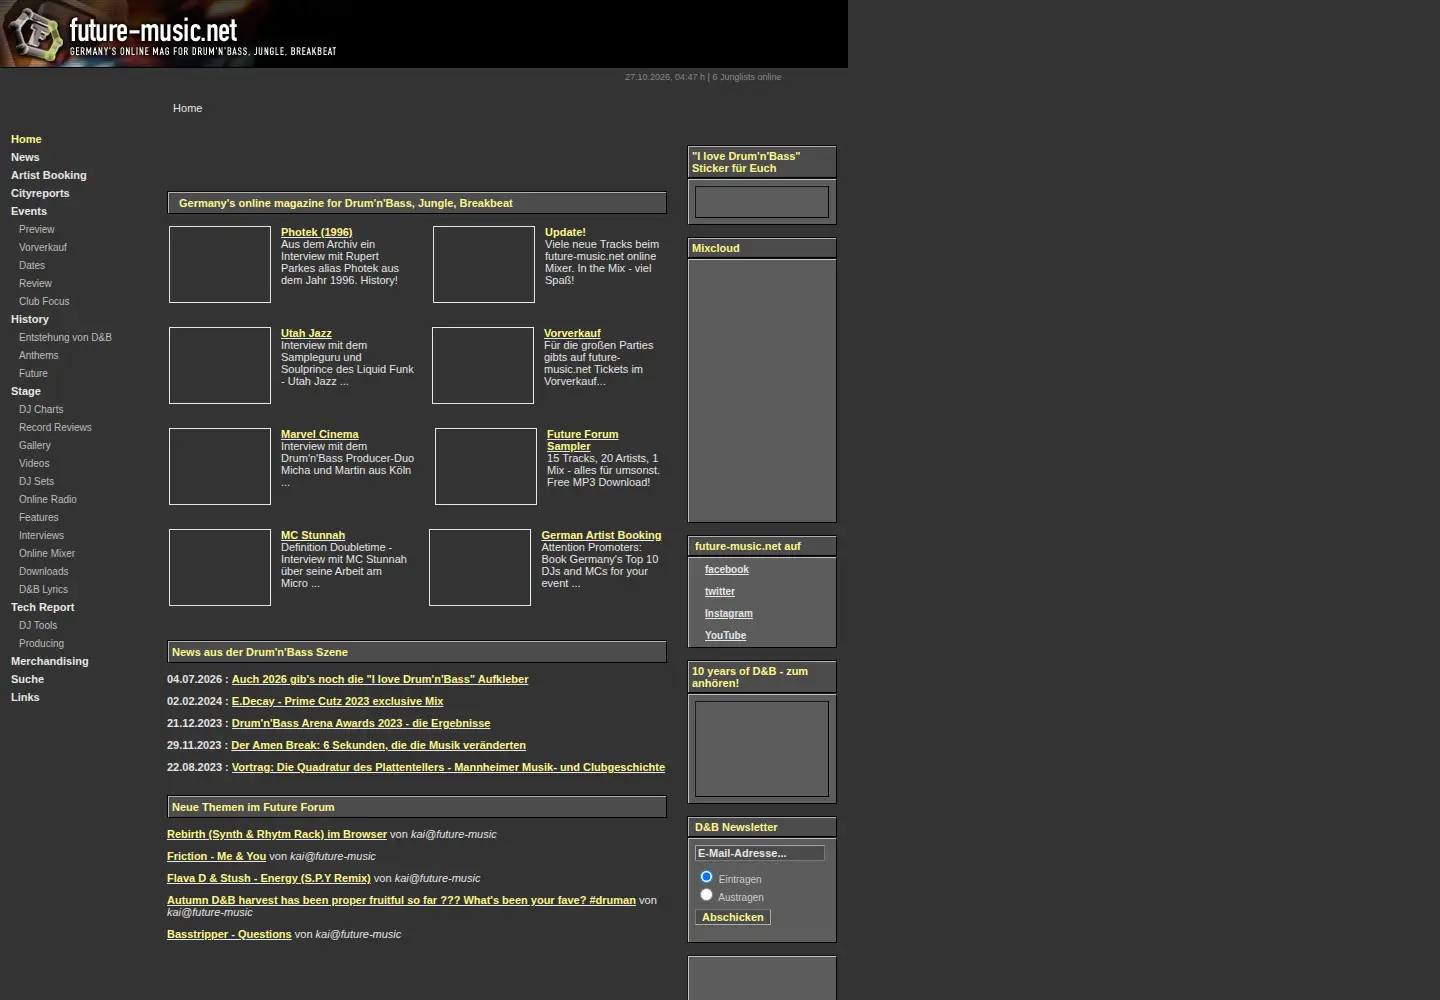Open D&B Lyrics page
The image size is (1440, 1000).
coord(44,589)
